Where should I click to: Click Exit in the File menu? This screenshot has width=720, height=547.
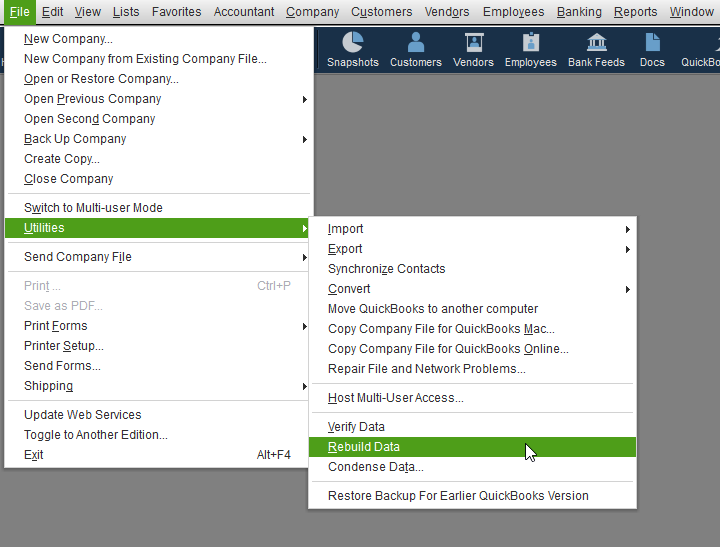158,455
